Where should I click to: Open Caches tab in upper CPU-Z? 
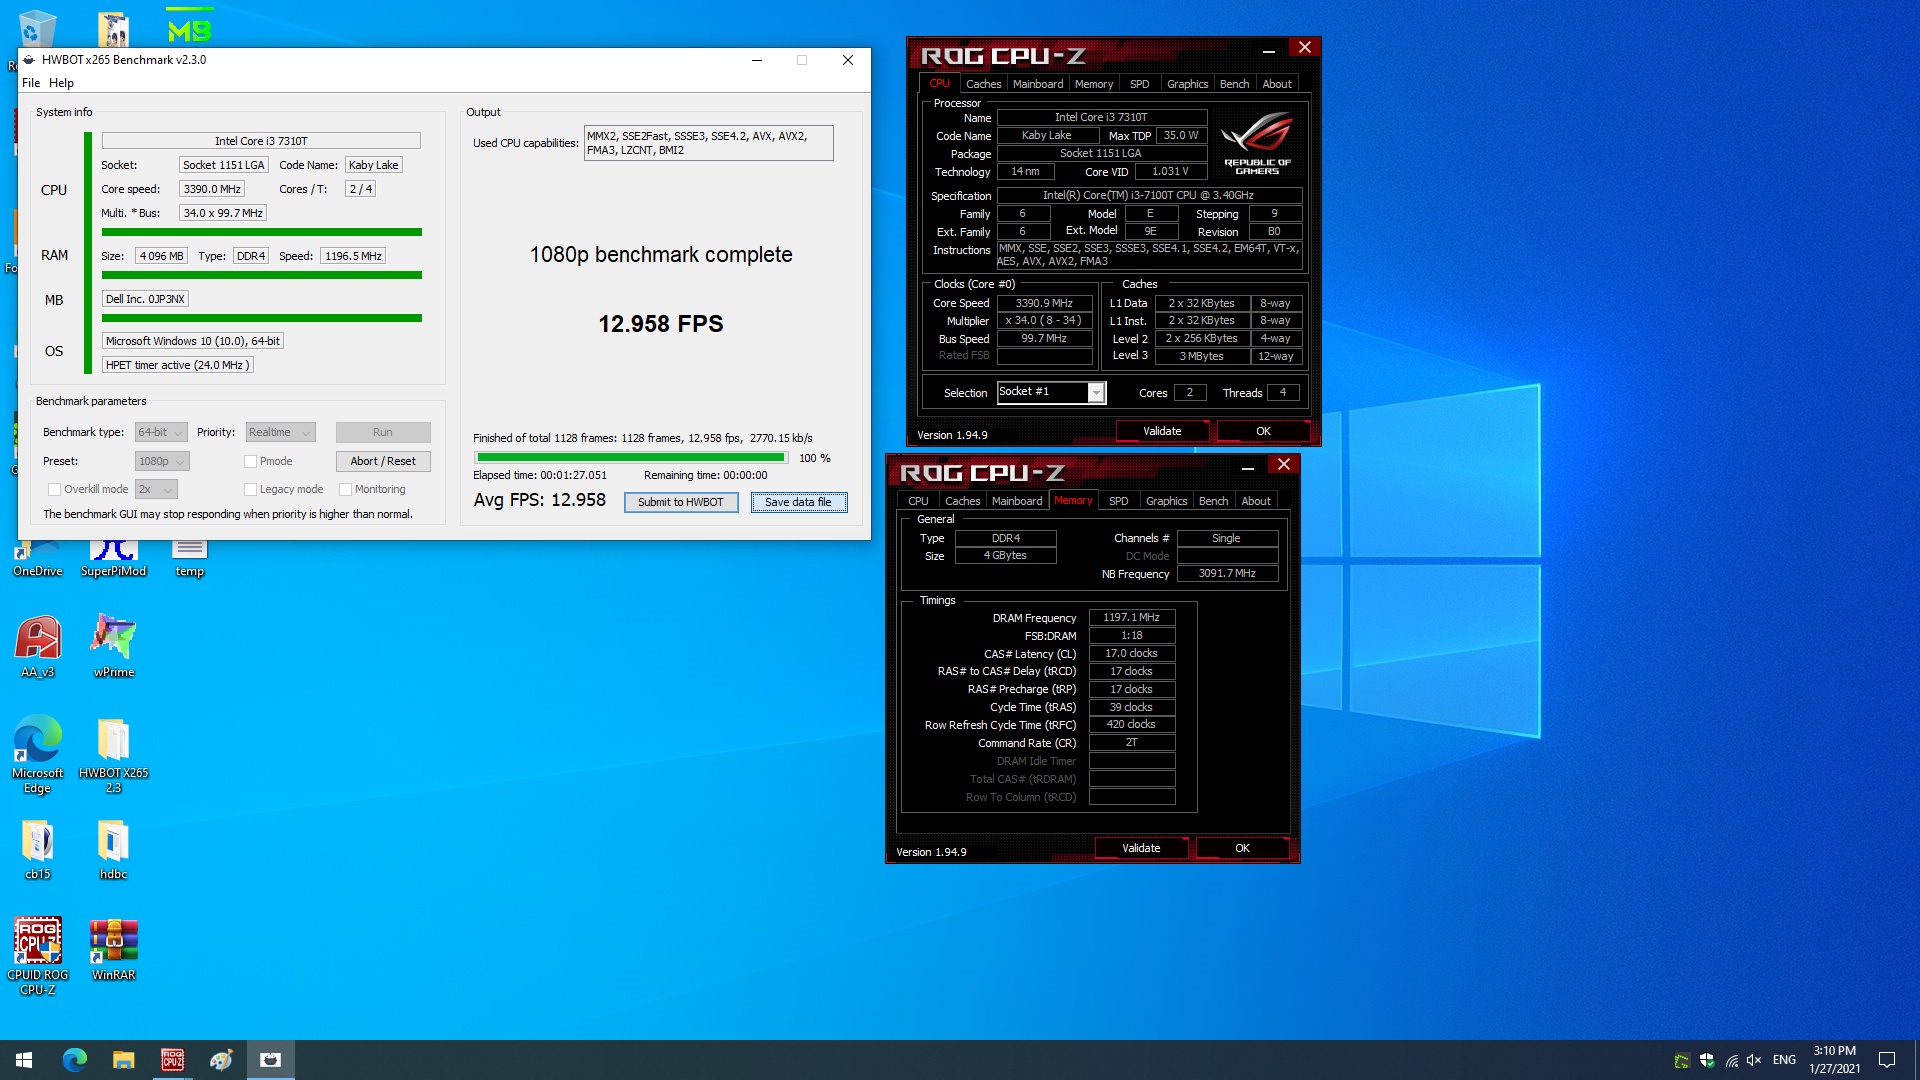point(983,84)
